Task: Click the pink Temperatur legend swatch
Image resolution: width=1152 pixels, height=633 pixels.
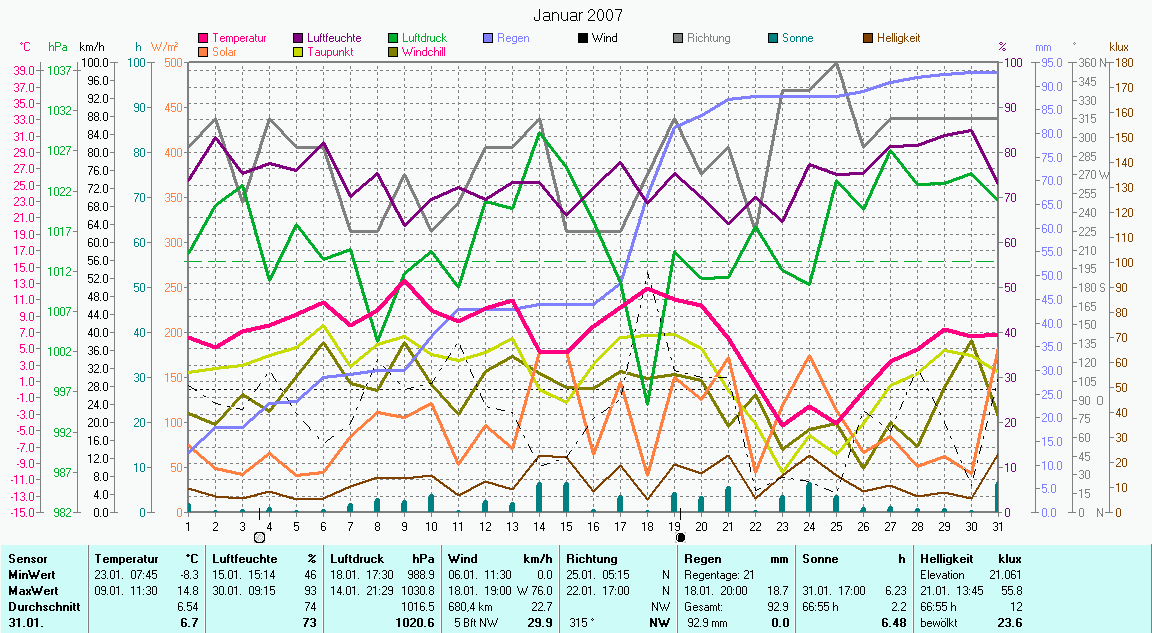Action: point(205,38)
